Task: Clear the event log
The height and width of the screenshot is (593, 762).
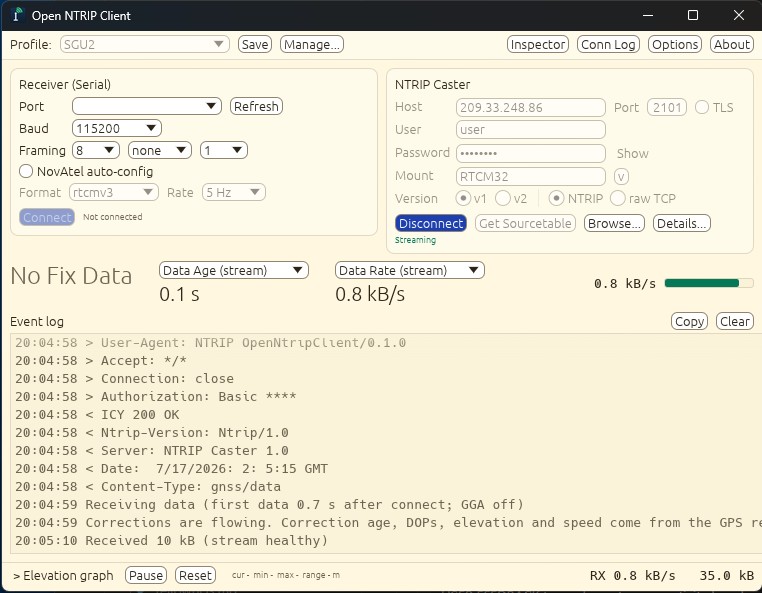Action: 735,321
